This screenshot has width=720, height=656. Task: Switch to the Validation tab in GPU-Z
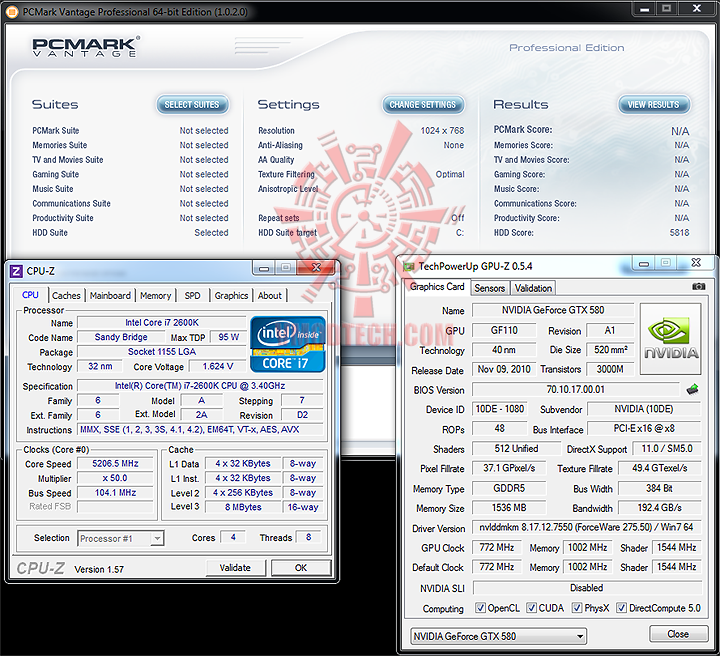pyautogui.click(x=533, y=288)
